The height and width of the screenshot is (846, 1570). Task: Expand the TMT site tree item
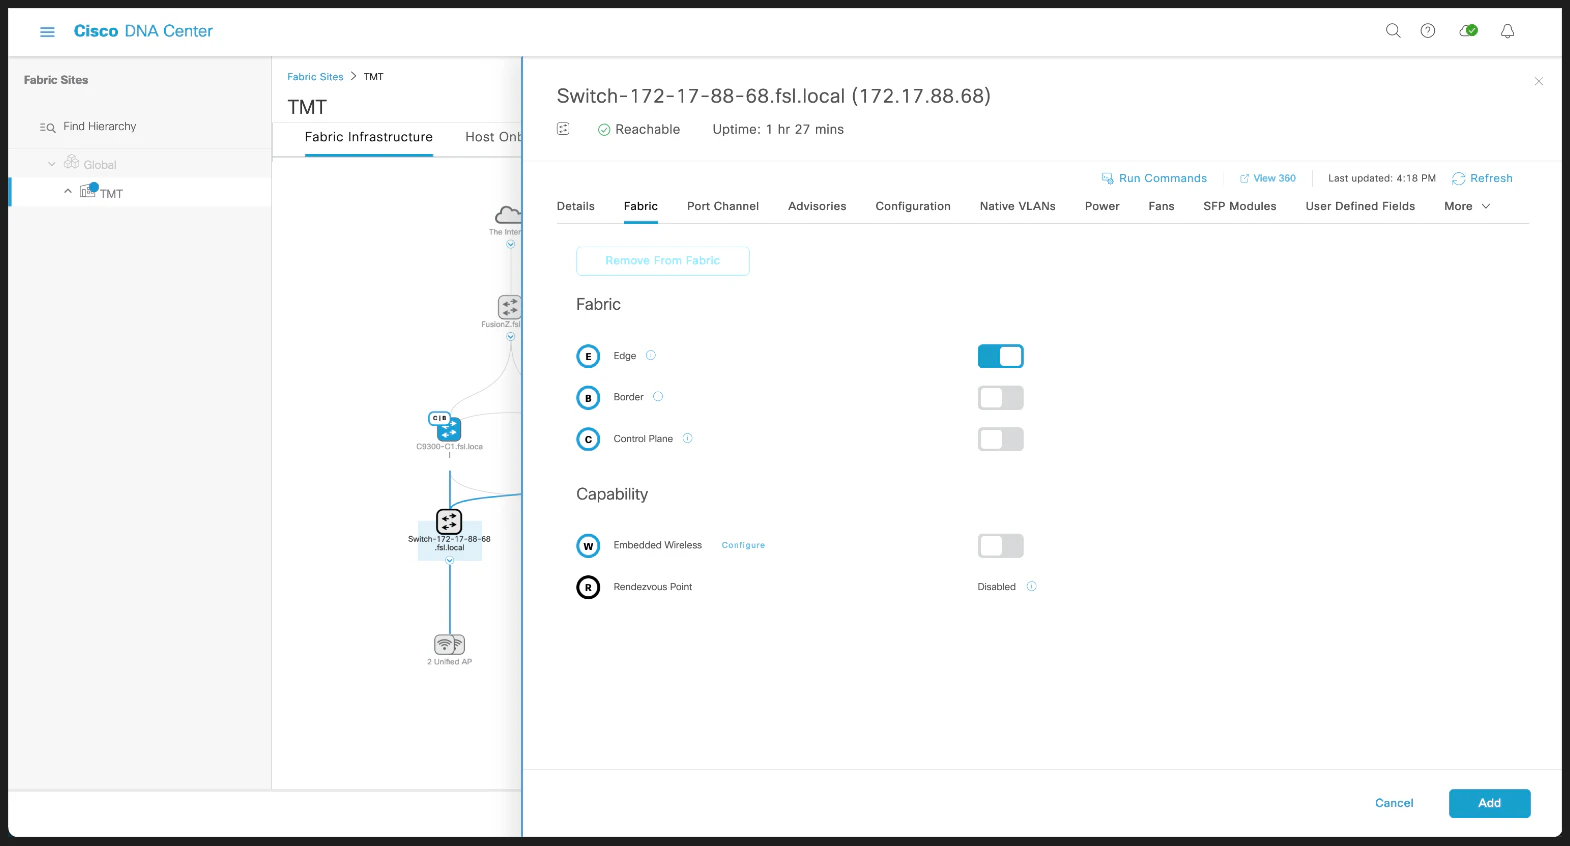point(68,191)
